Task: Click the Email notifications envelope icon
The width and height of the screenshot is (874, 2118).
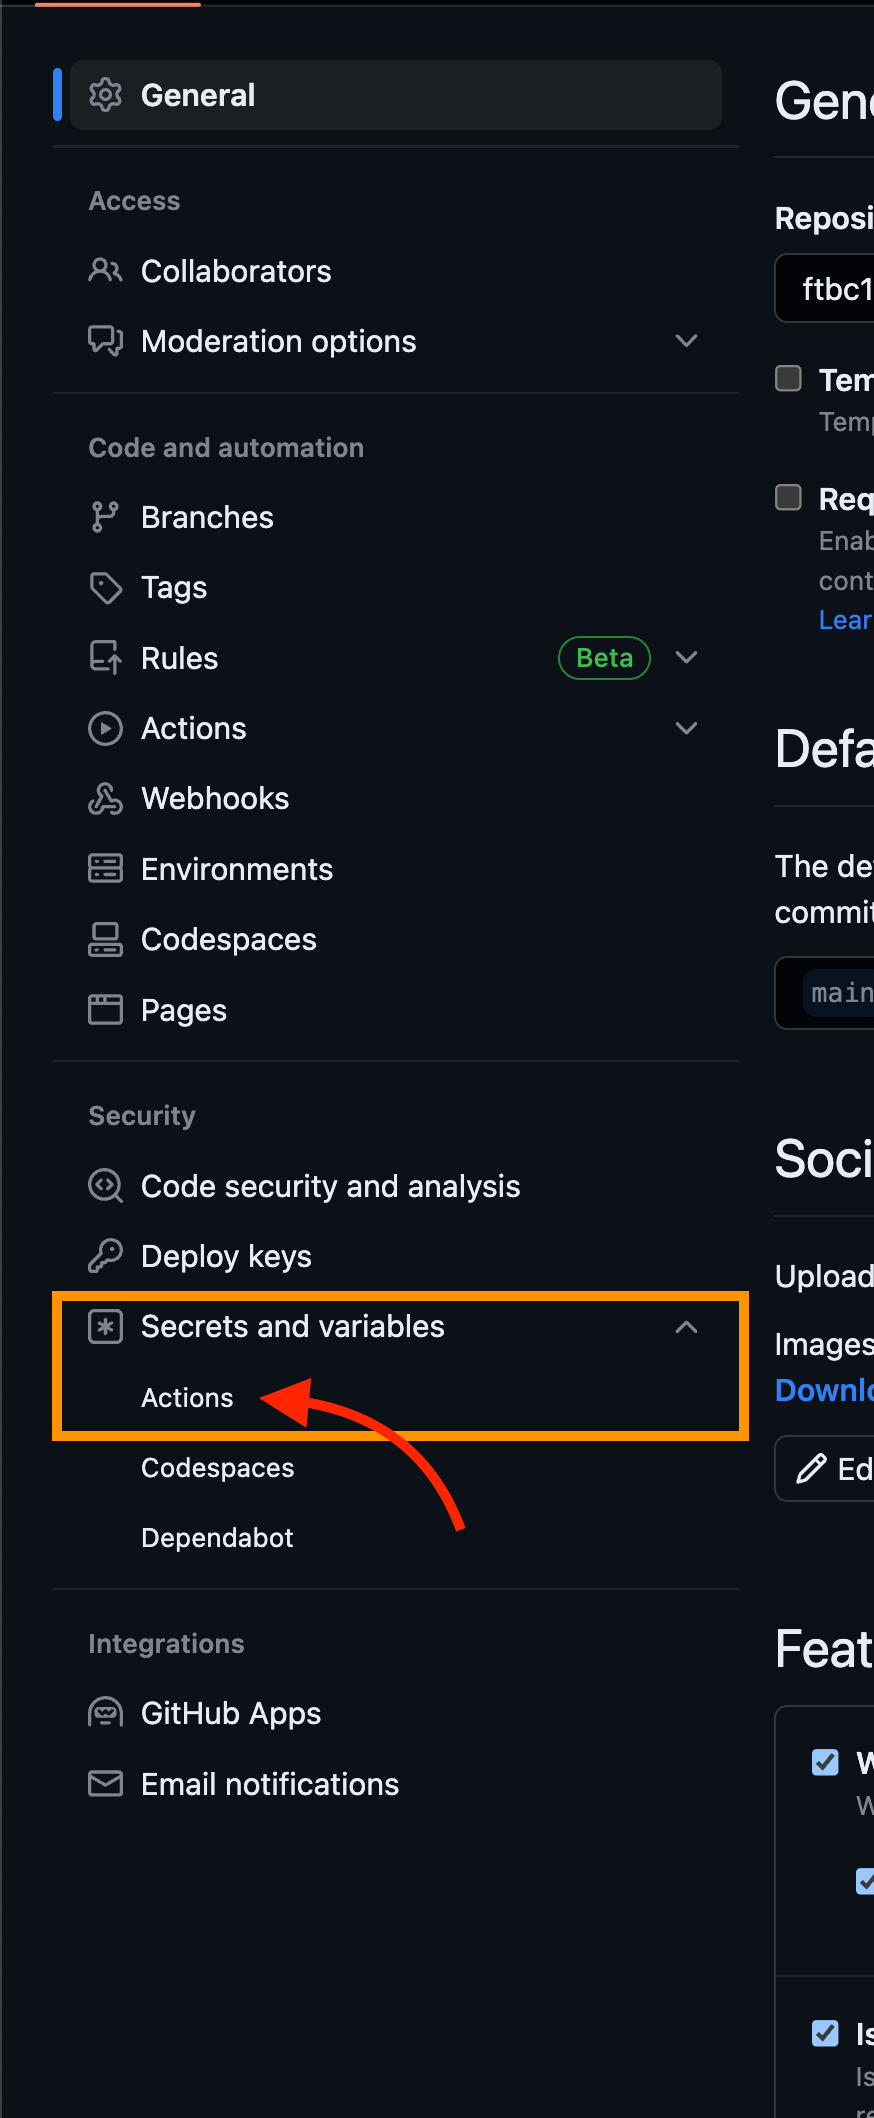Action: pos(105,1783)
